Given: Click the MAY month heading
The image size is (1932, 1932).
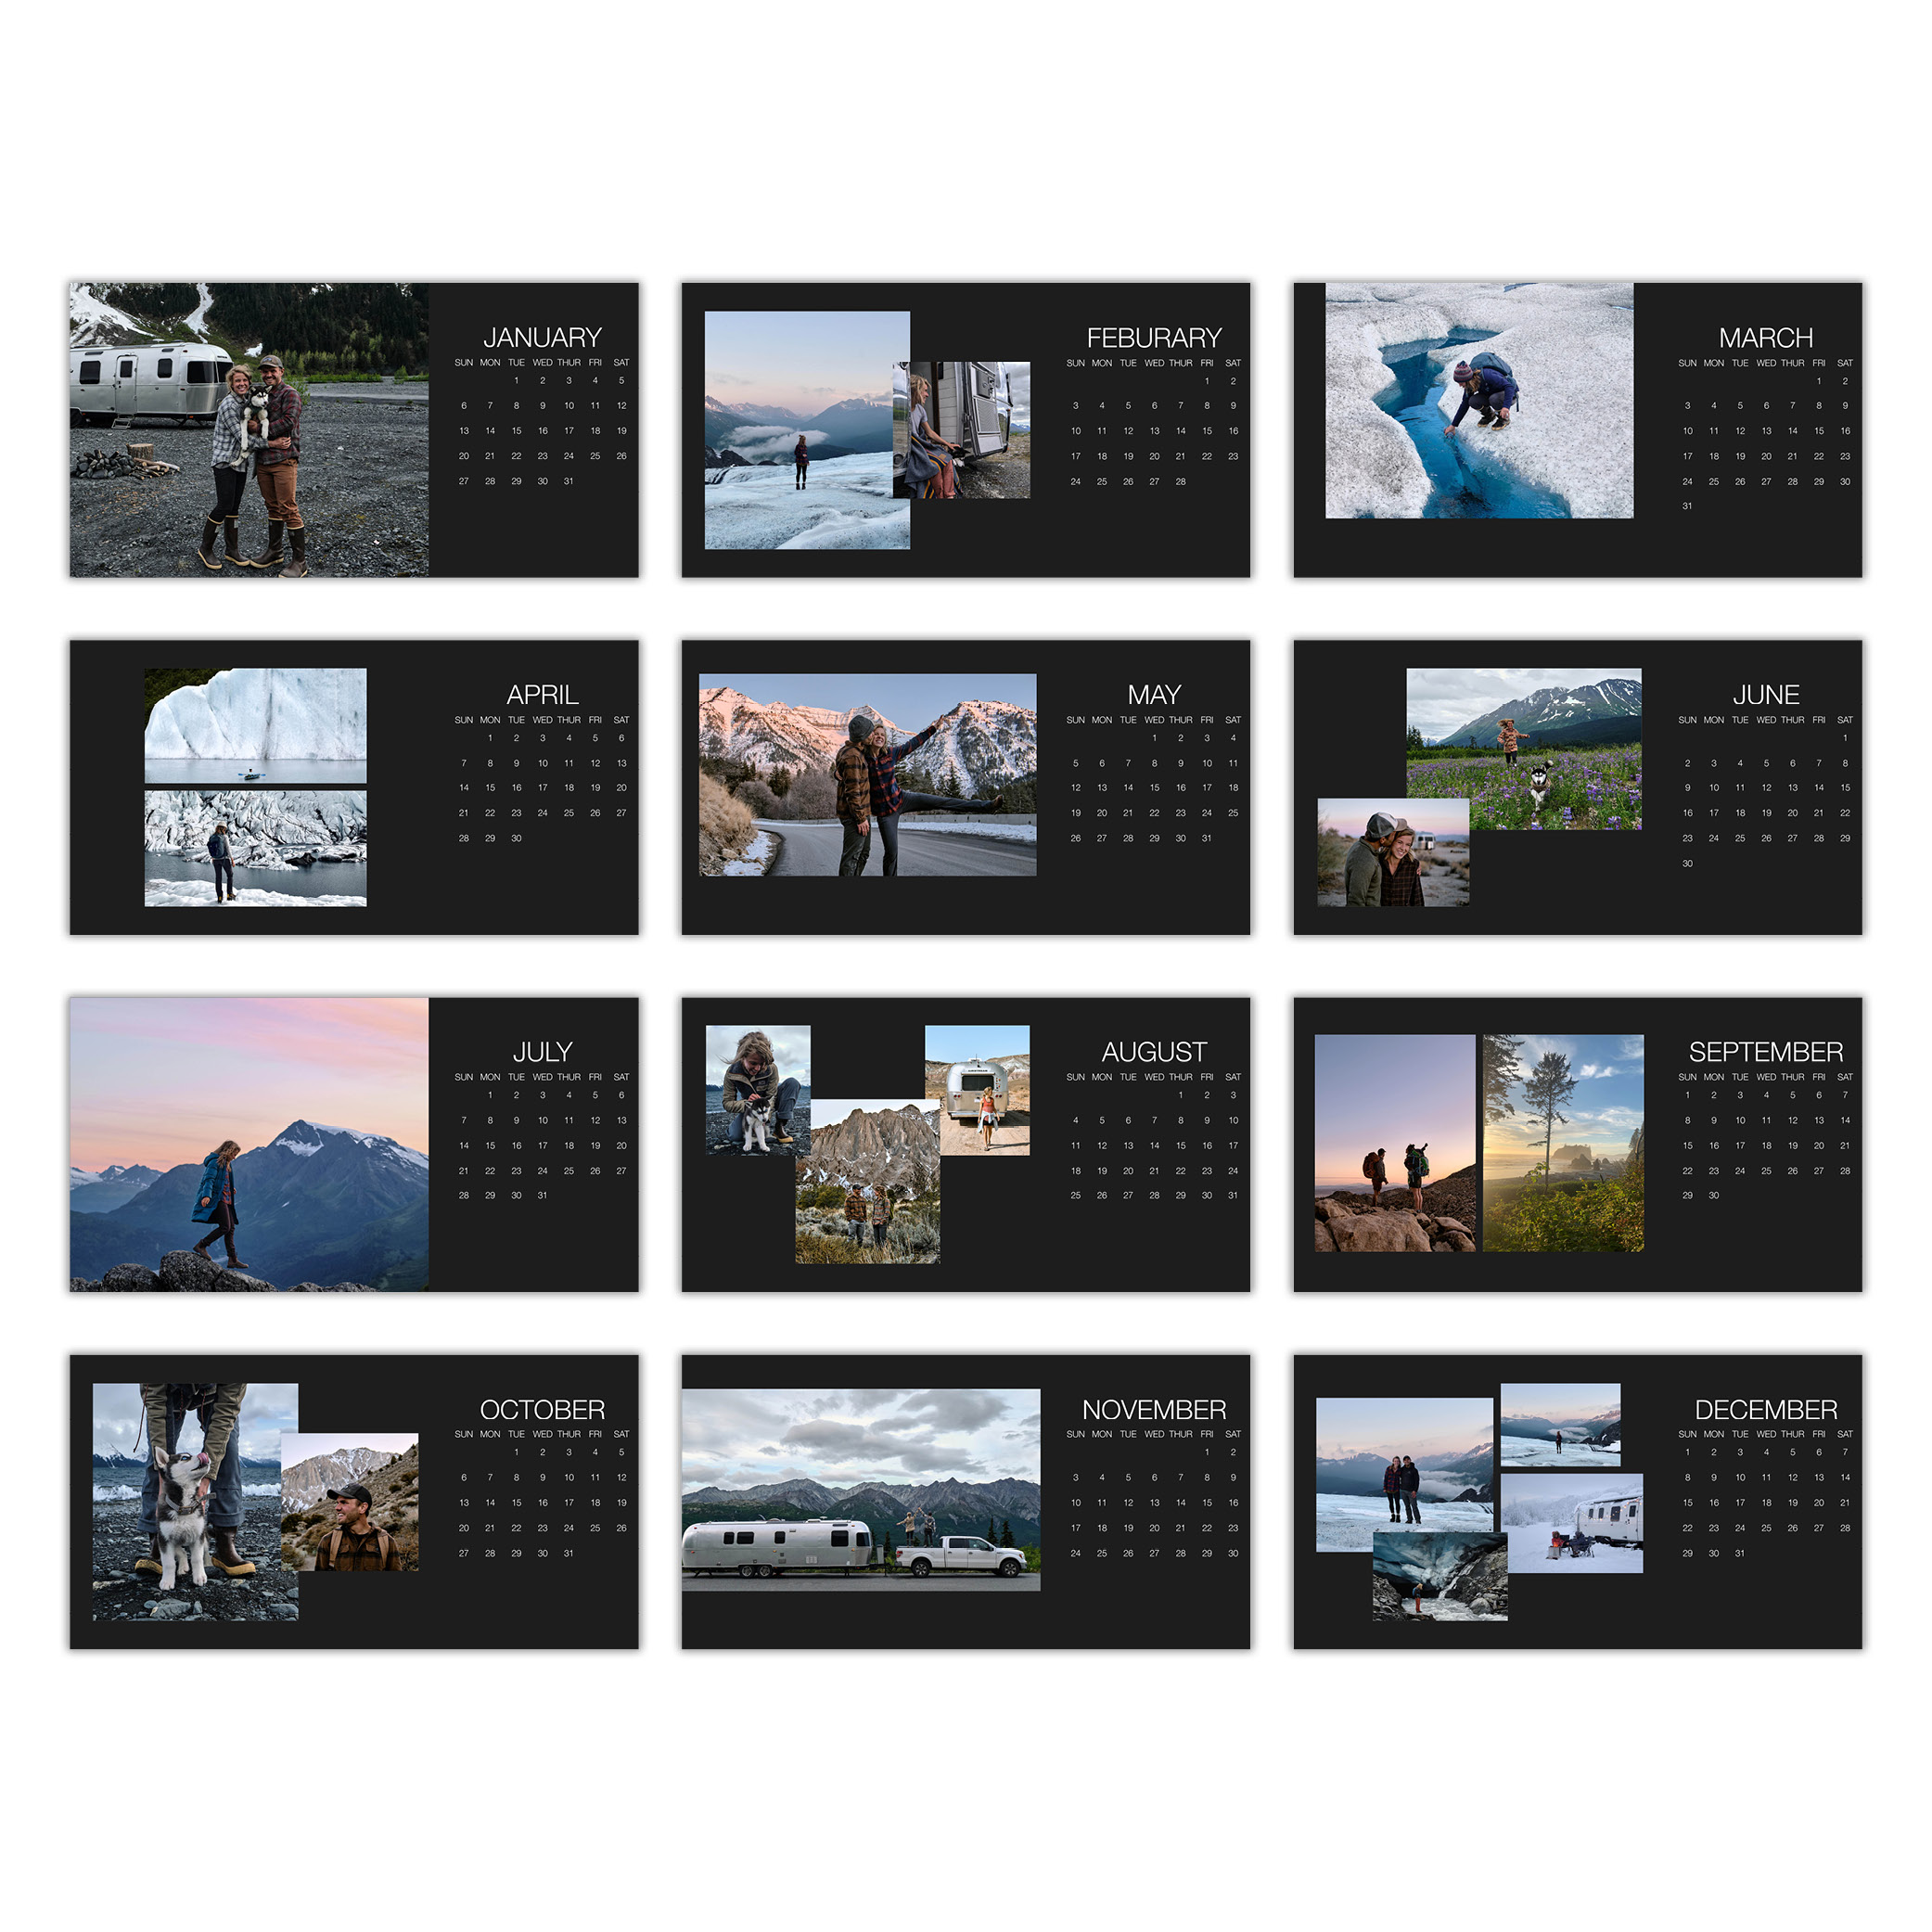Looking at the screenshot, I should tap(1153, 695).
